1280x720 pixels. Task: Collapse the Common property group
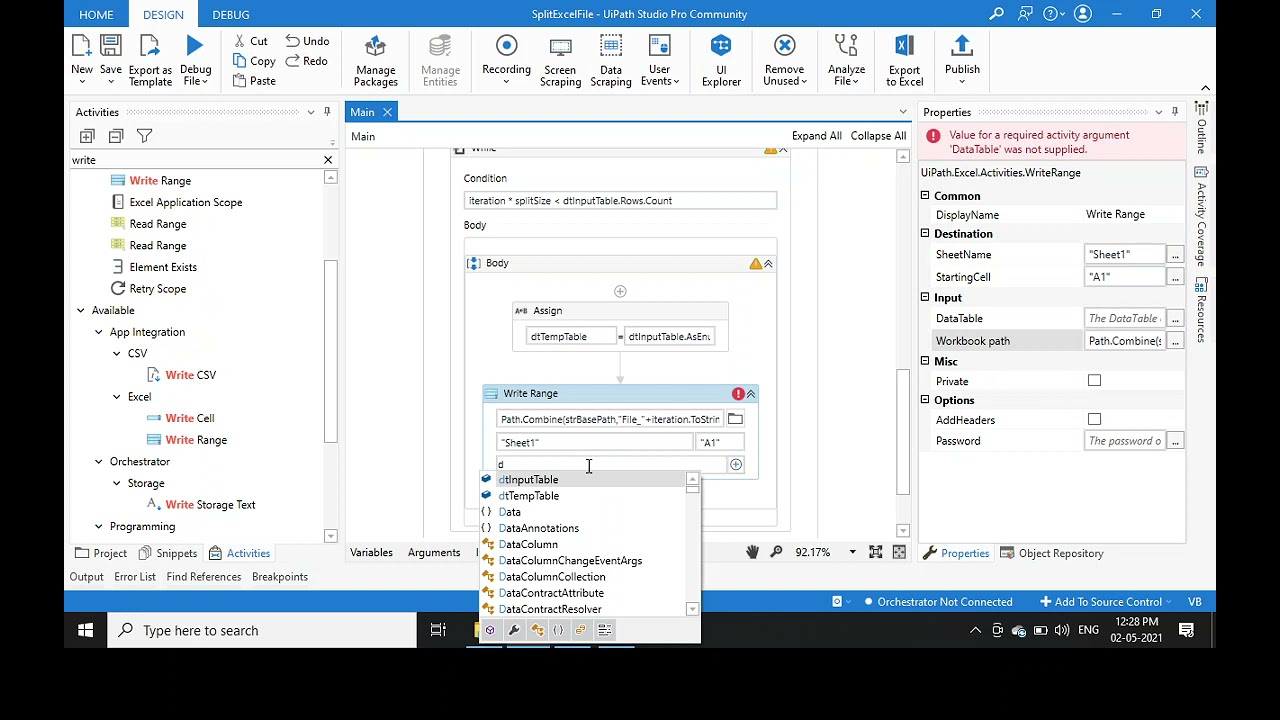[925, 196]
